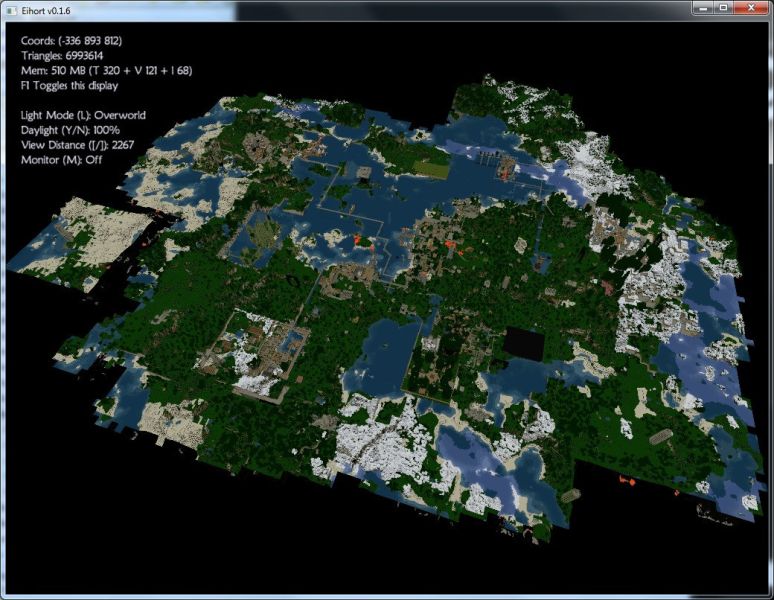The height and width of the screenshot is (600, 774).
Task: Click the Eihort v0.1.6 title text
Action: (x=49, y=9)
